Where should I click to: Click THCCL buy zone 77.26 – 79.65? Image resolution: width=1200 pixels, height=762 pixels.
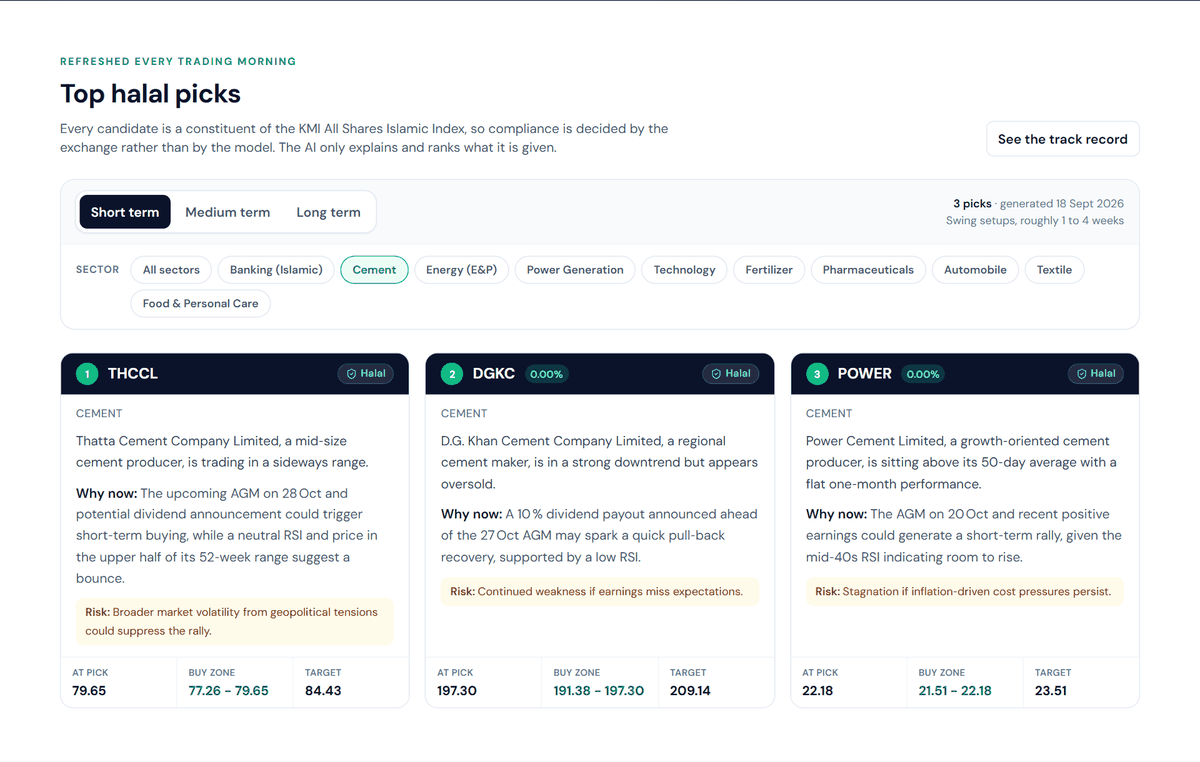pyautogui.click(x=228, y=691)
